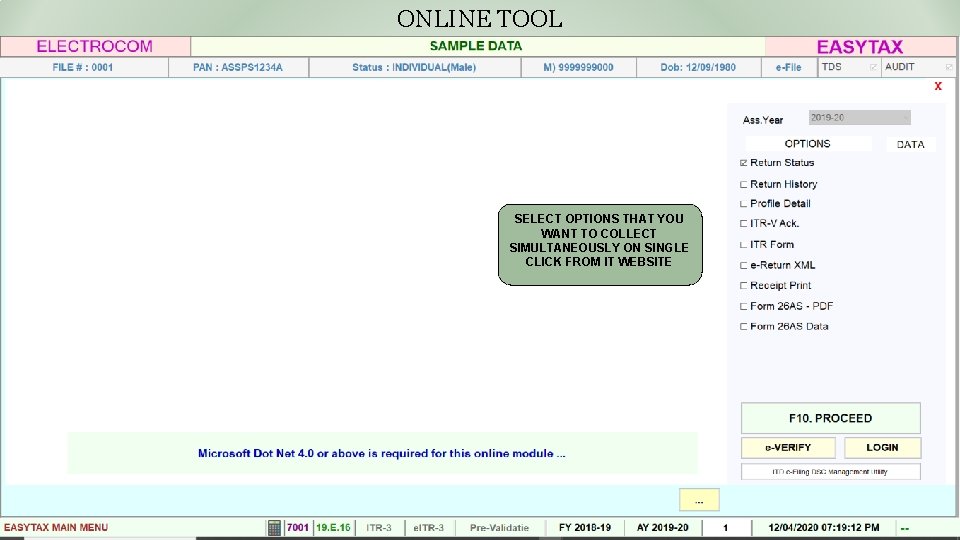Screen dimensions: 960x540
Task: Click the ELECTROCOM label
Action: 95,47
